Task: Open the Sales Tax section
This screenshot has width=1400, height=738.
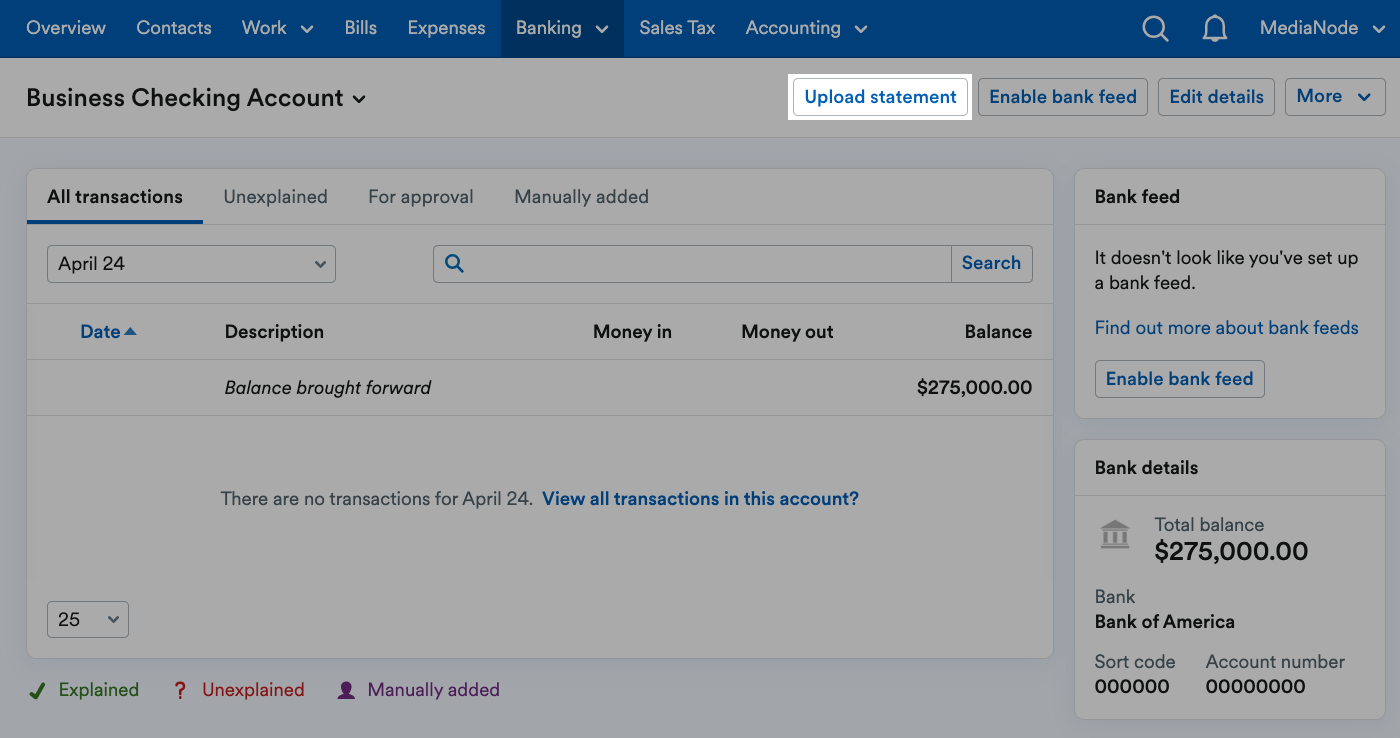Action: coord(677,28)
